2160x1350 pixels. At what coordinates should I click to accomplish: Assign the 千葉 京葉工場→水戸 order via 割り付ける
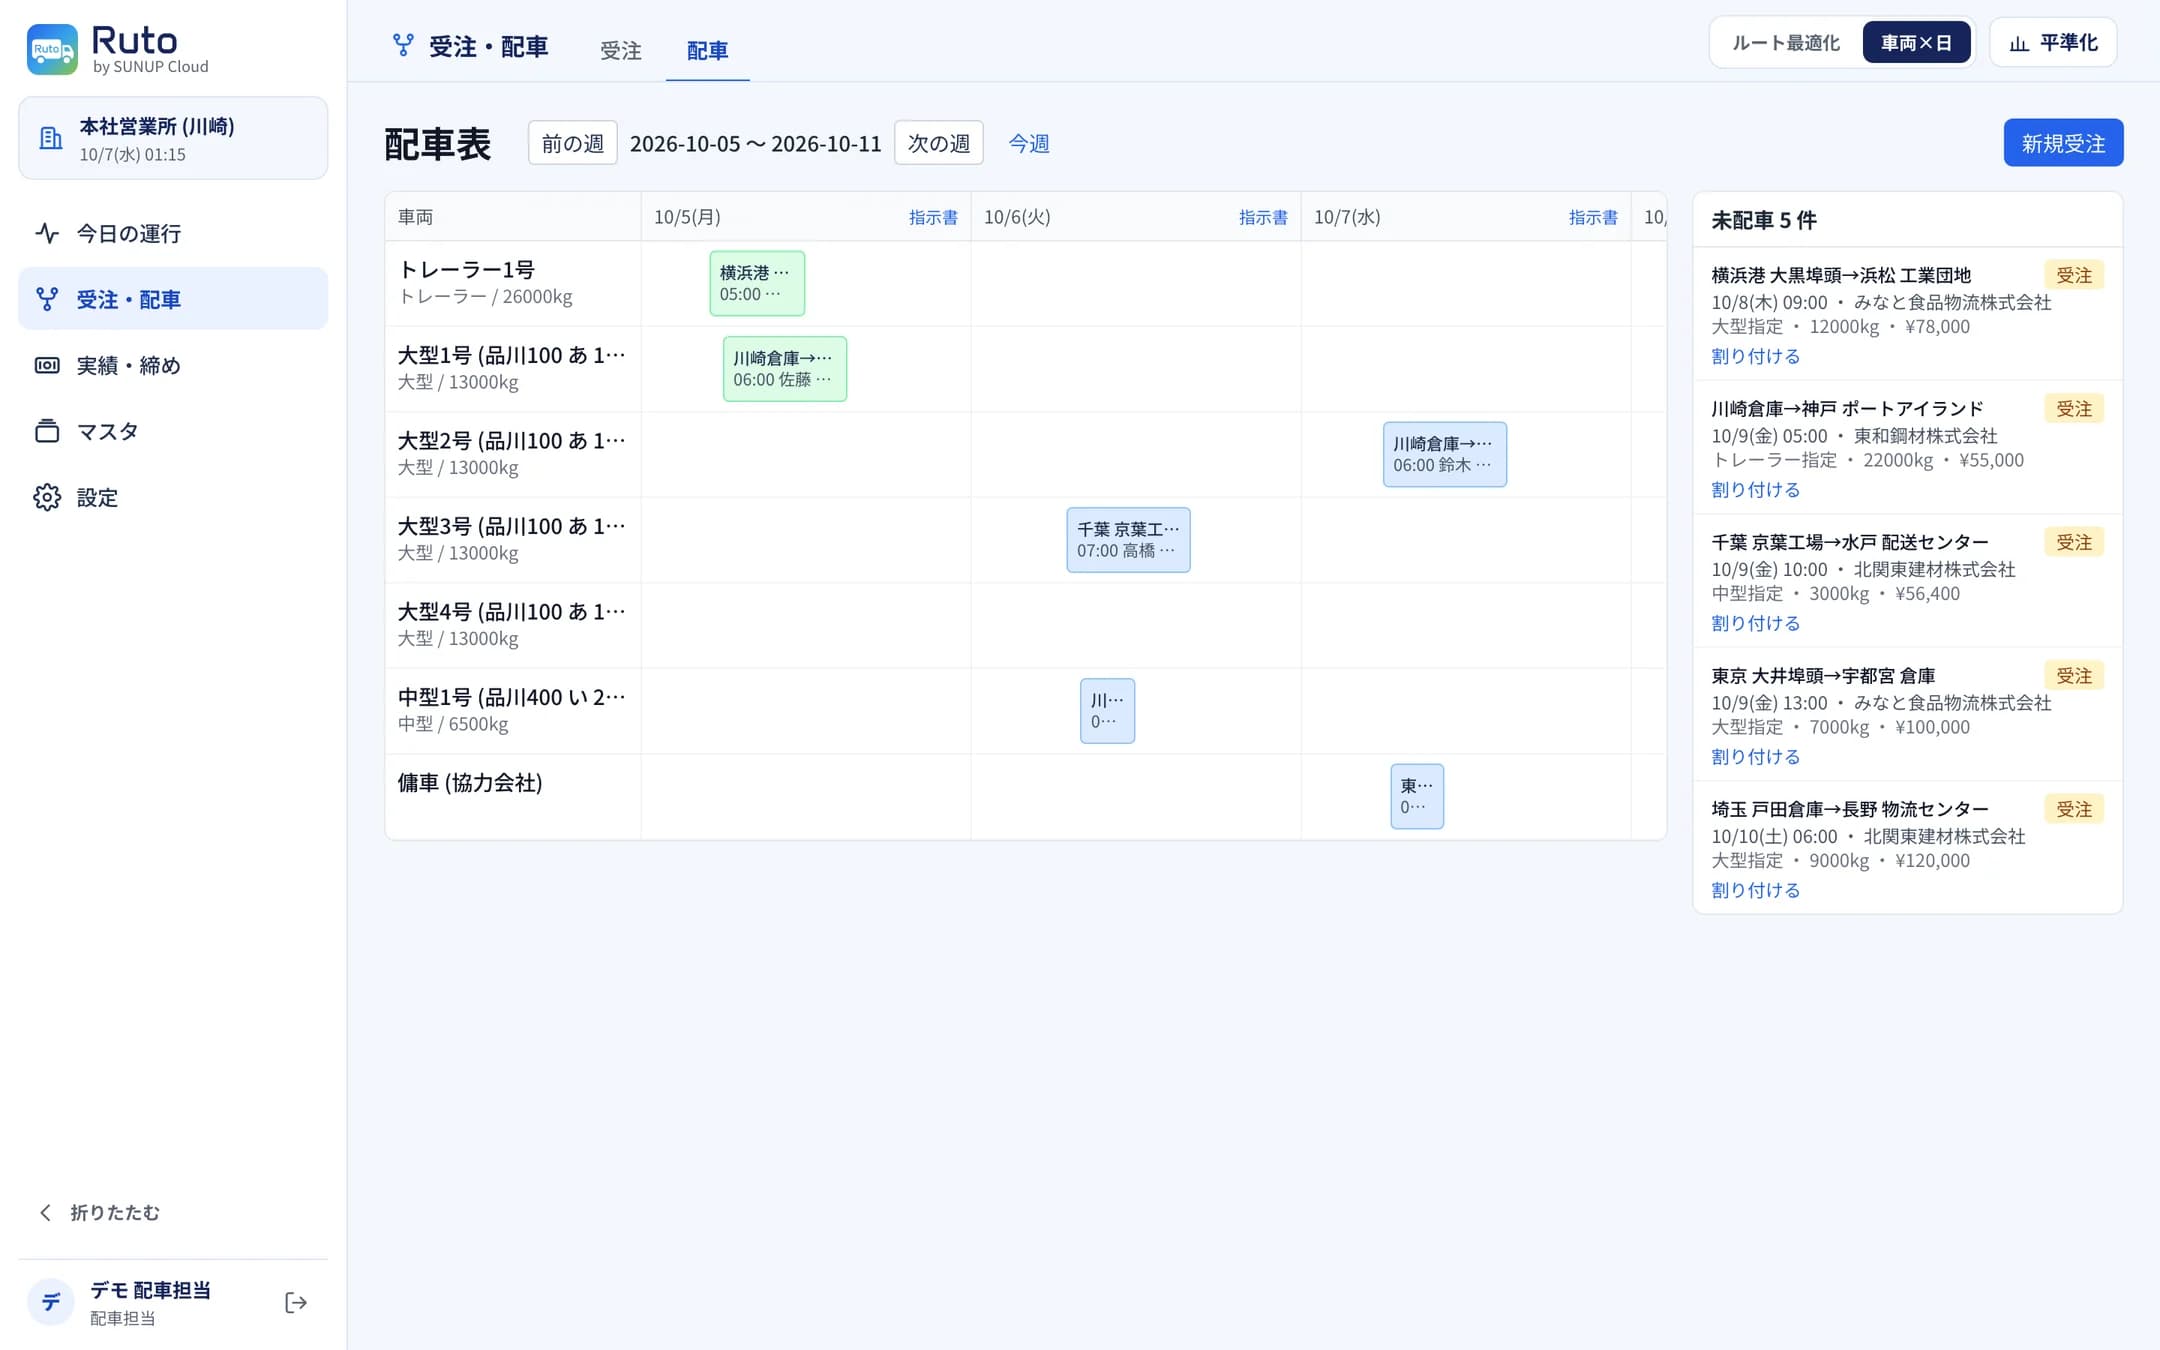1755,623
